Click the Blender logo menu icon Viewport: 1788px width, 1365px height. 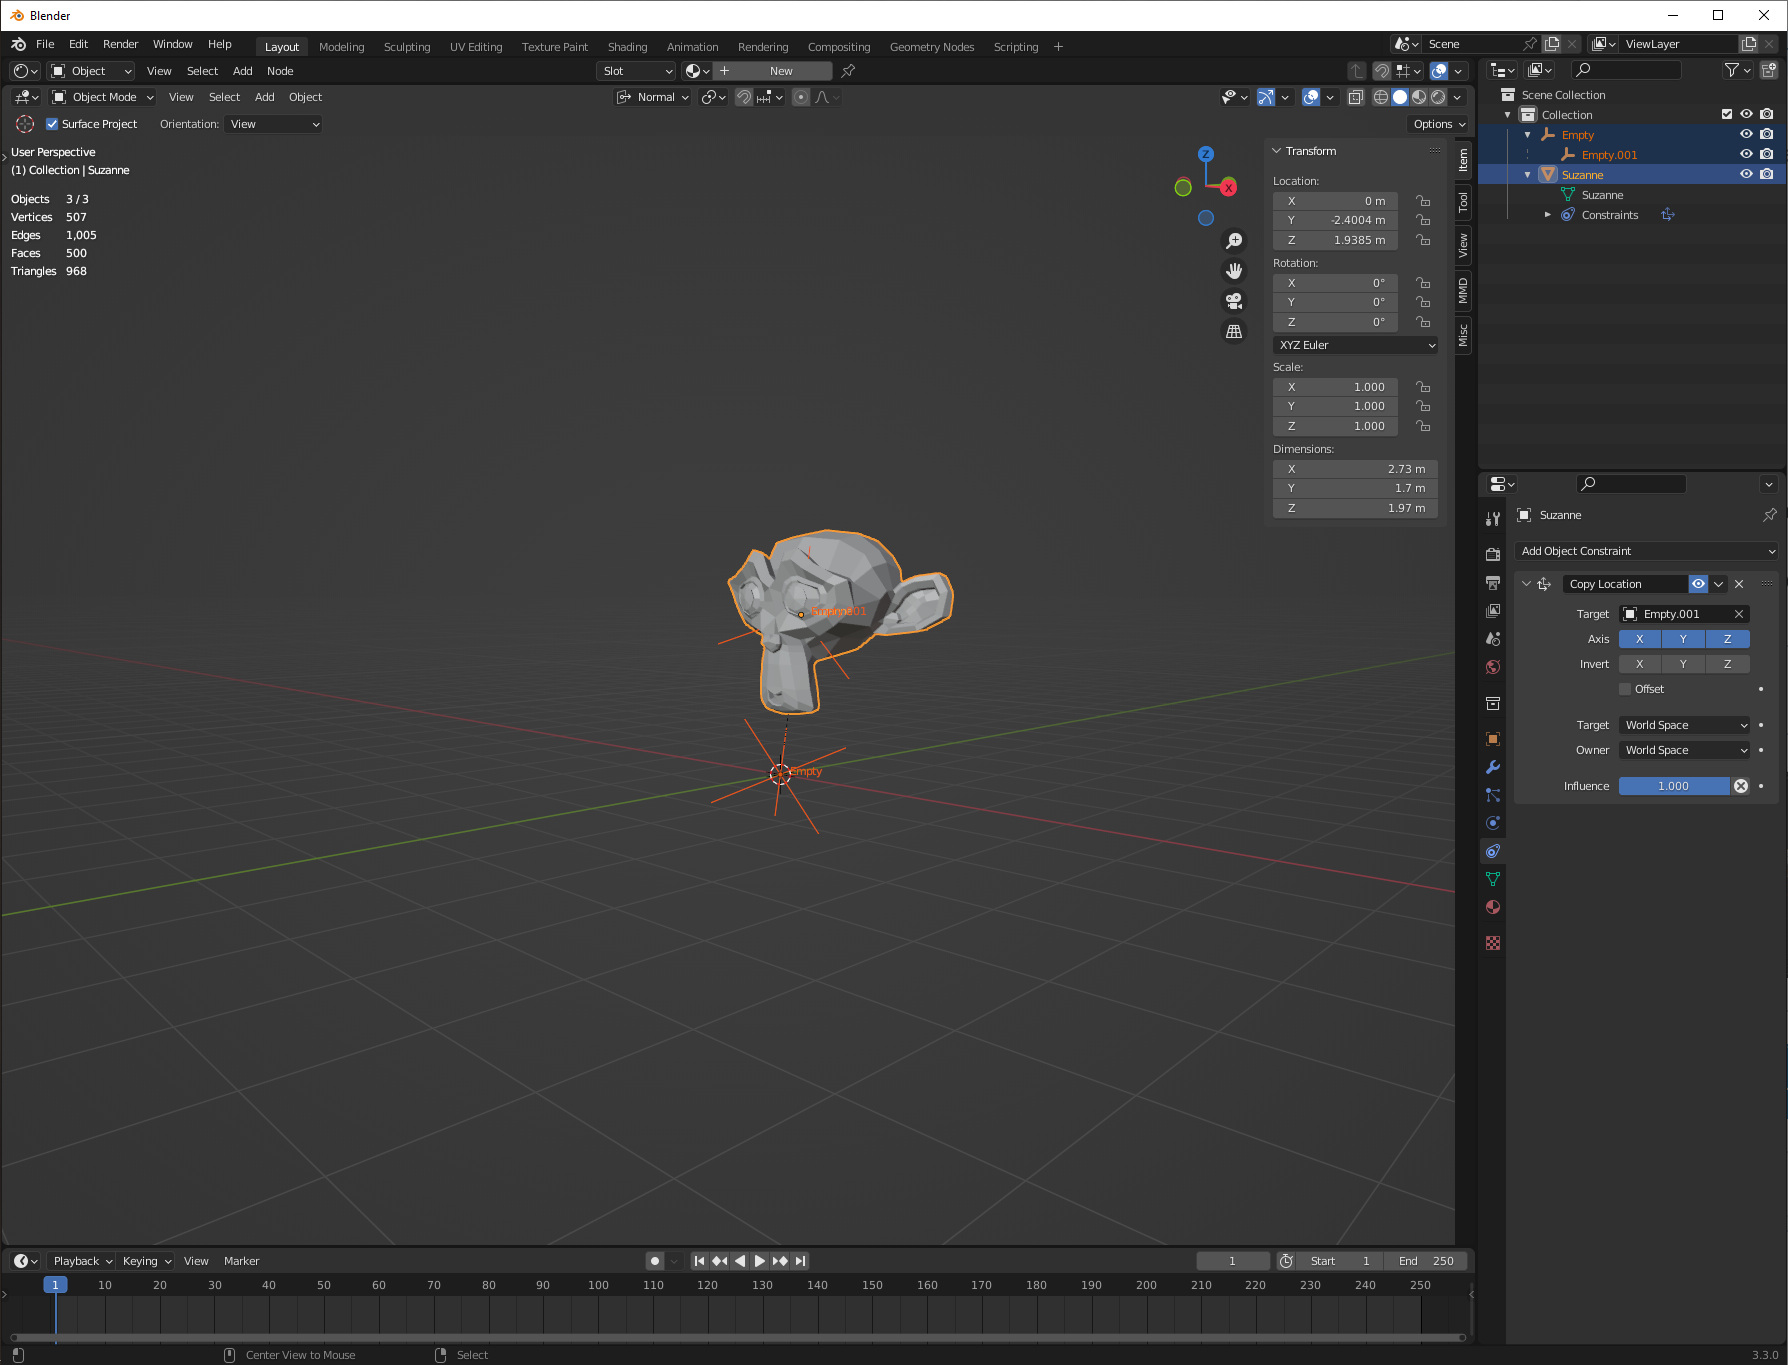click(19, 44)
